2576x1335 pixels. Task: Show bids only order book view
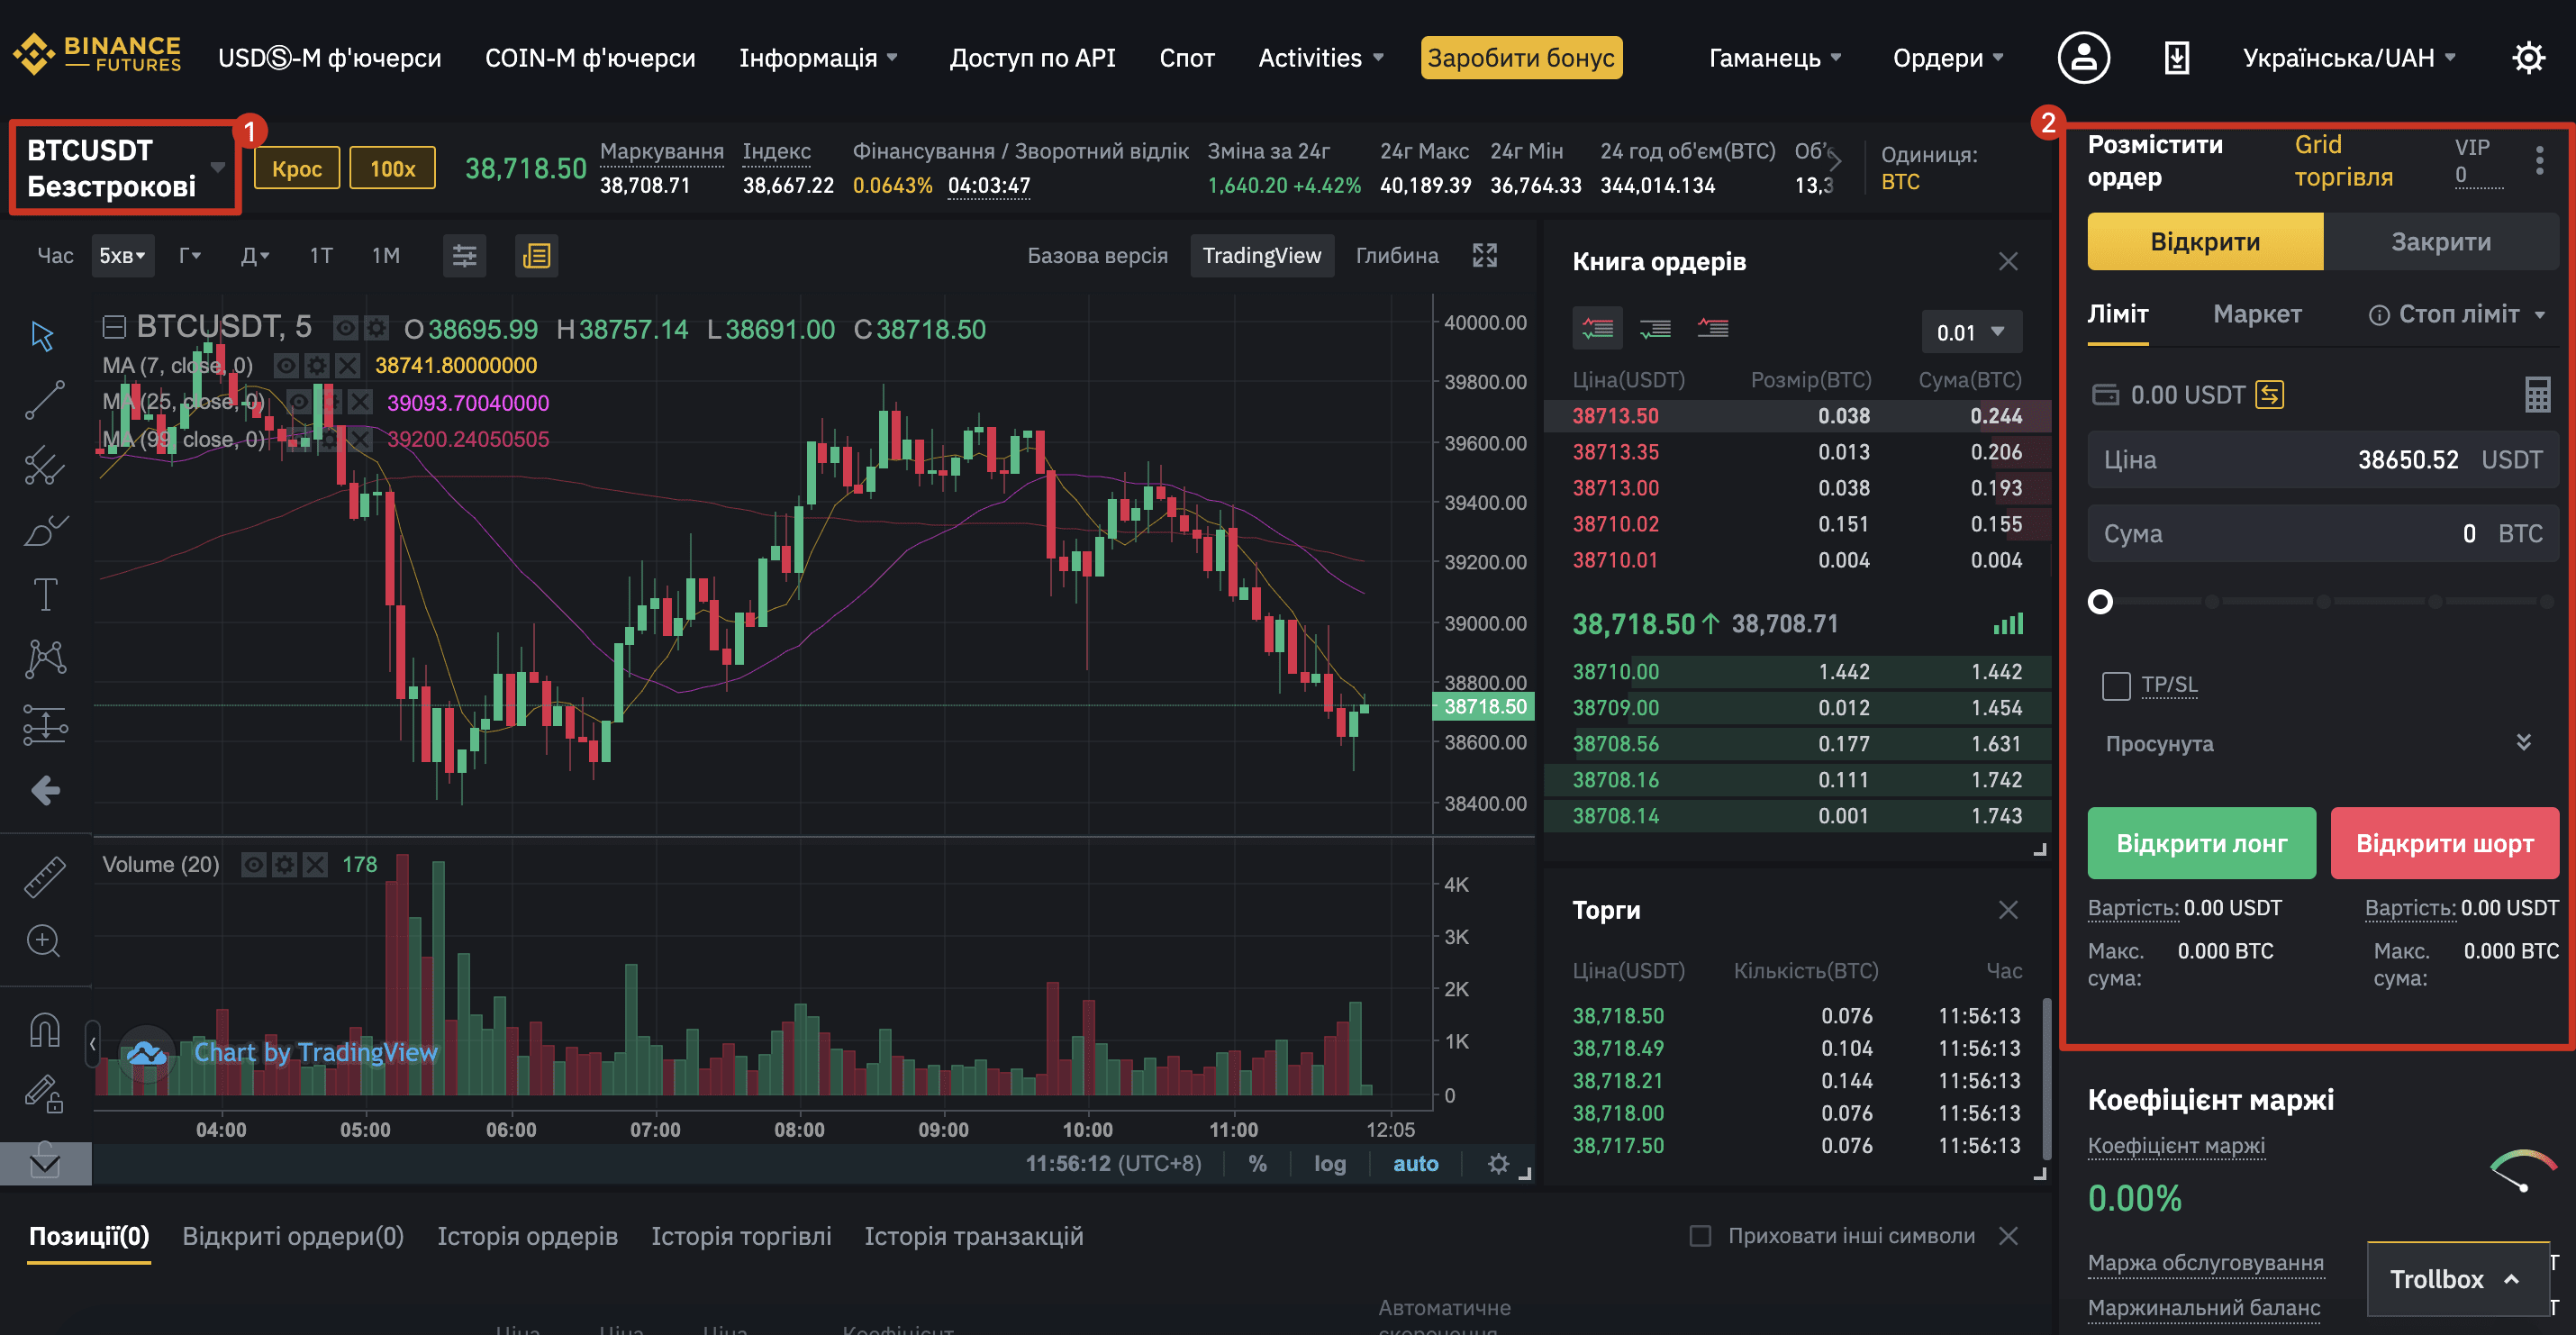[x=1655, y=329]
